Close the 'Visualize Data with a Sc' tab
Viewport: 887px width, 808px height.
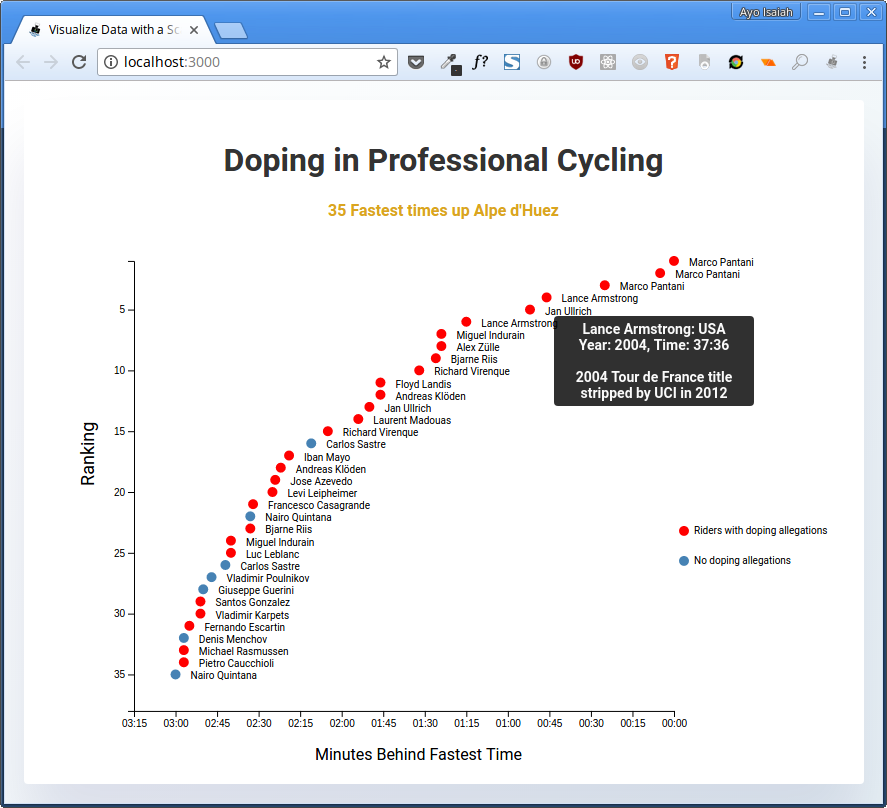coord(194,30)
